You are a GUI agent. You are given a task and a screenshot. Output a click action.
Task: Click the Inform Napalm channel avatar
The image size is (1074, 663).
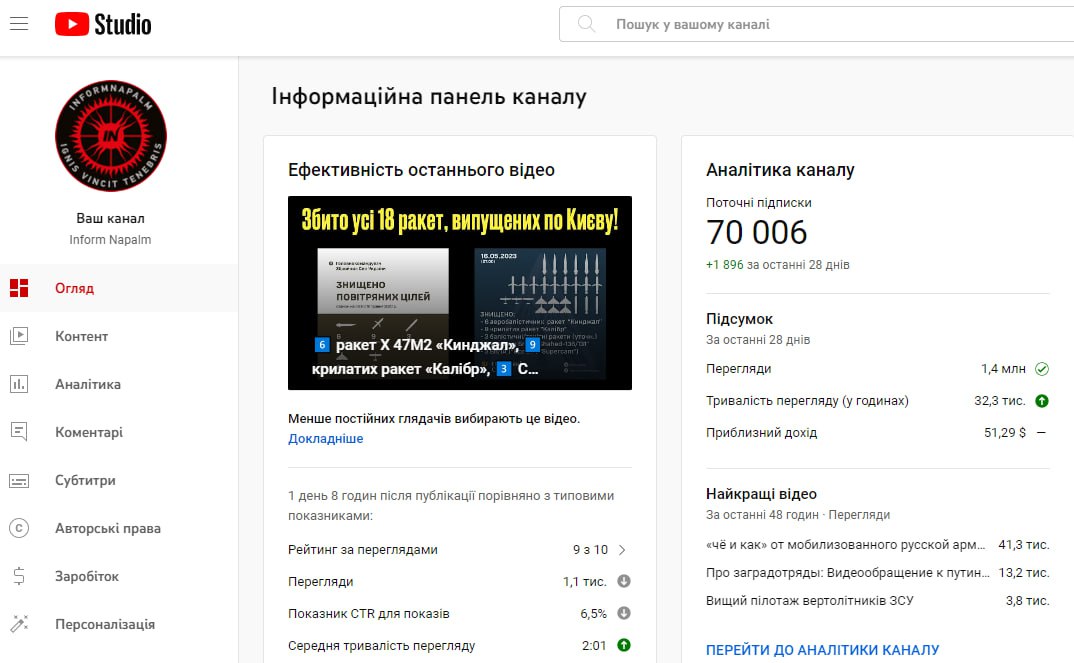(x=111, y=136)
